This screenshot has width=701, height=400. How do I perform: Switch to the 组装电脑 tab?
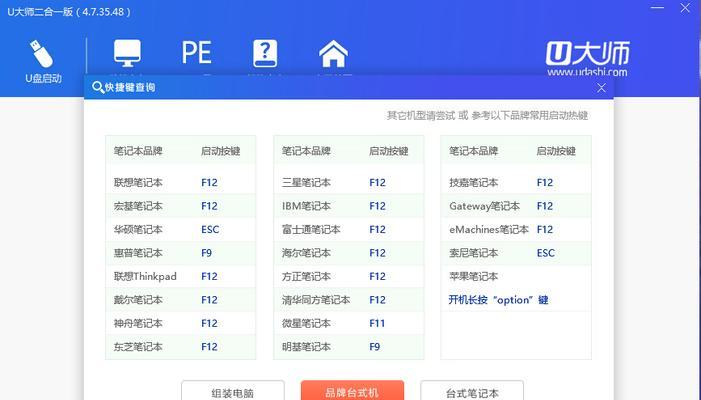(x=233, y=390)
